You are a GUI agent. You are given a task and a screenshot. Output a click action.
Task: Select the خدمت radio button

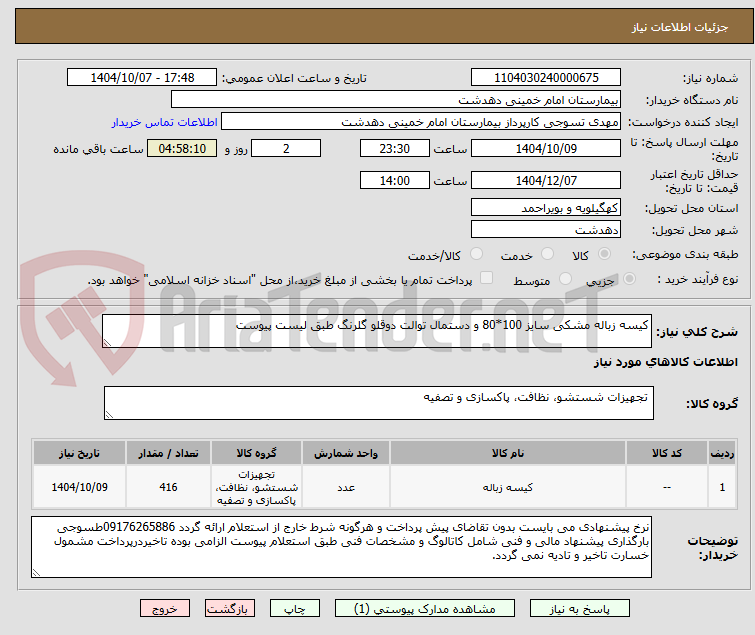(547, 254)
